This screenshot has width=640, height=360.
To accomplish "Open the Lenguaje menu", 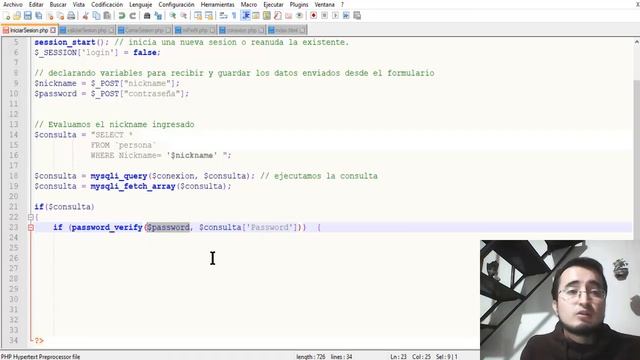I will [x=140, y=4].
